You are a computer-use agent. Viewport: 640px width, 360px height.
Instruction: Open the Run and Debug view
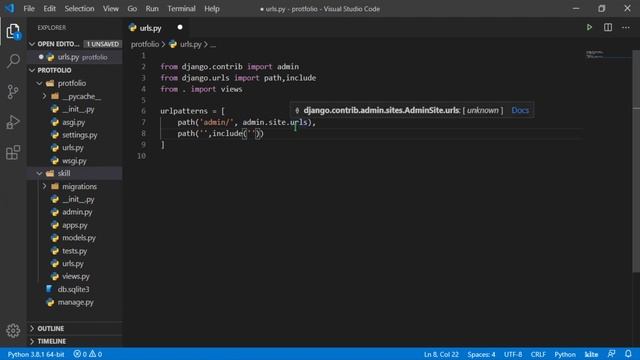click(x=13, y=122)
